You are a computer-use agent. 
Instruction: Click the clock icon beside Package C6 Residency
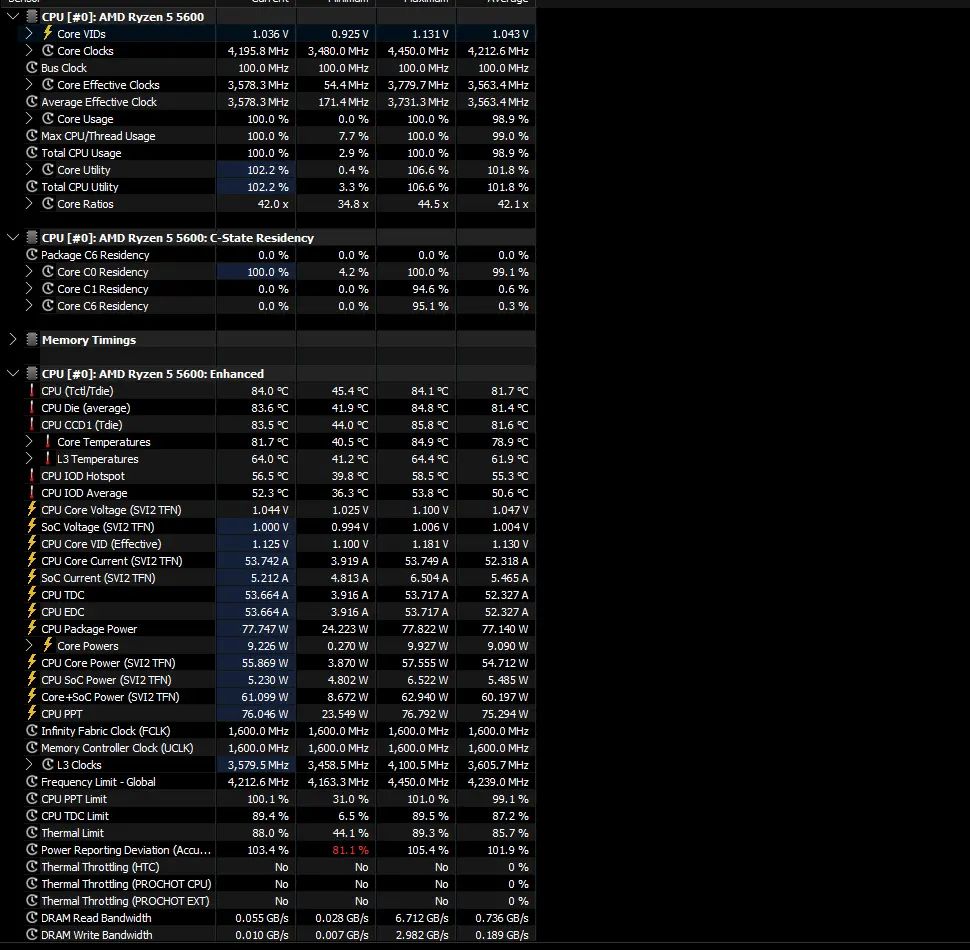pyautogui.click(x=32, y=255)
